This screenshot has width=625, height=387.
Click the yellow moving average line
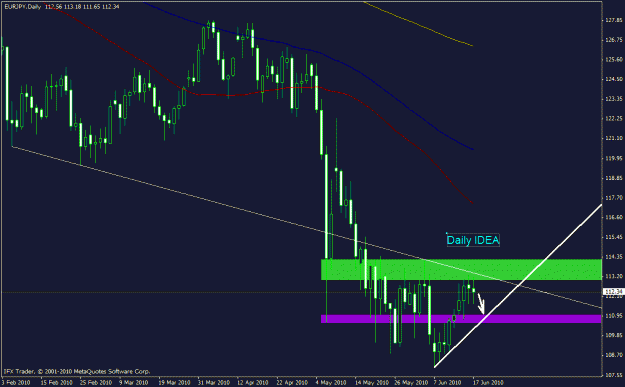(419, 25)
